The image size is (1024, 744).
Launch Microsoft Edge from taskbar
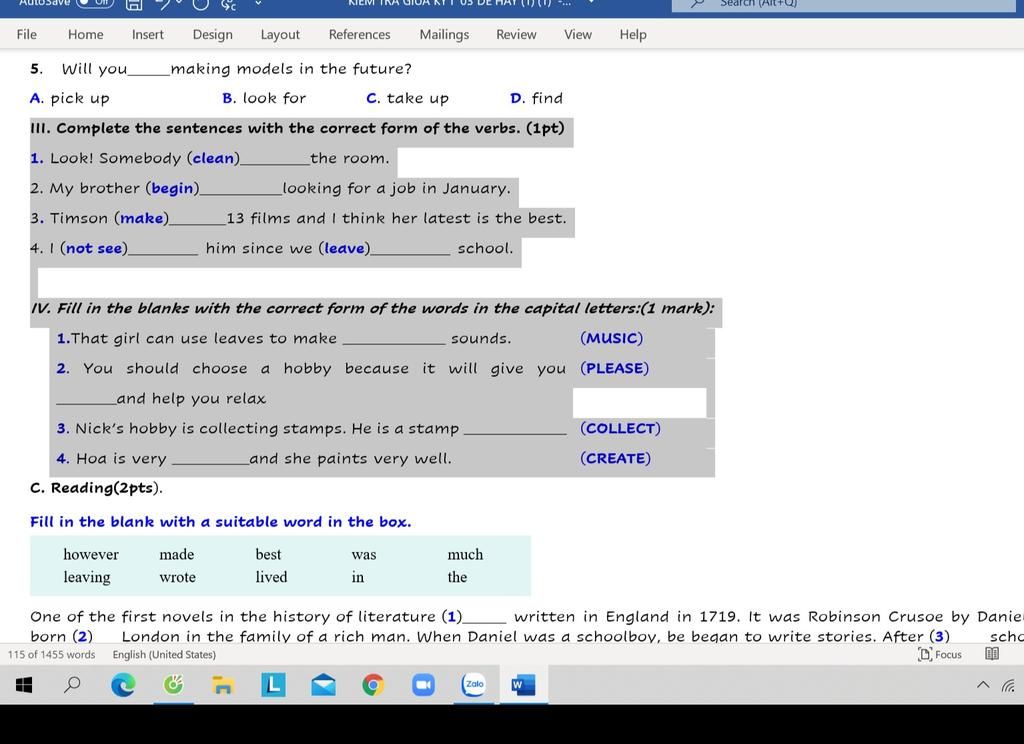(123, 685)
